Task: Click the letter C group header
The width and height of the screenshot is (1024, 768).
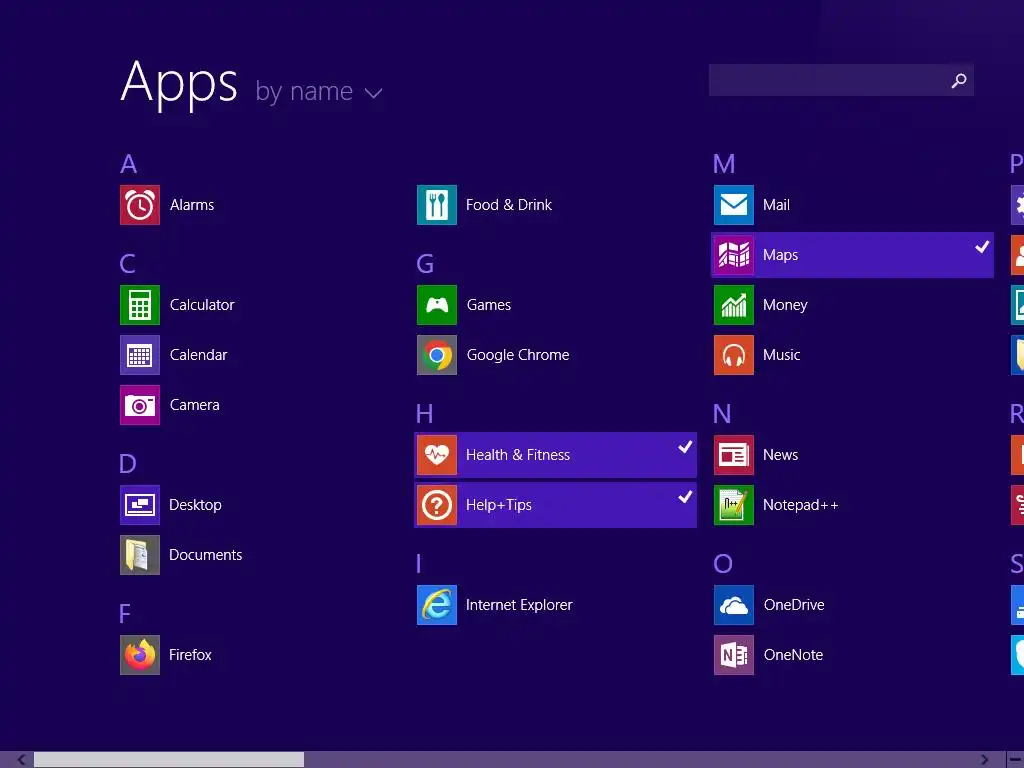Action: tap(127, 264)
